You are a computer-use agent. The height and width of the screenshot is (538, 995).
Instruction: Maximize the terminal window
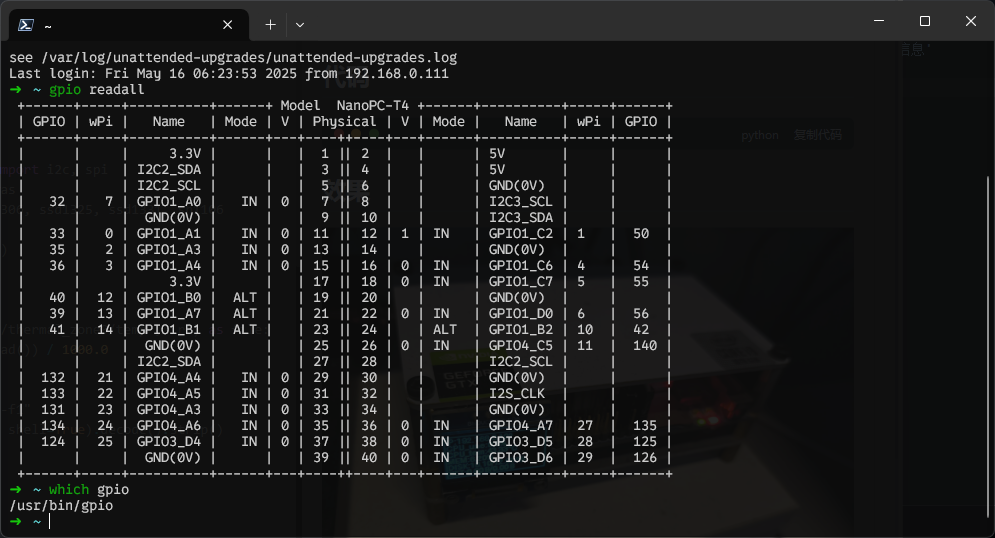tap(924, 22)
